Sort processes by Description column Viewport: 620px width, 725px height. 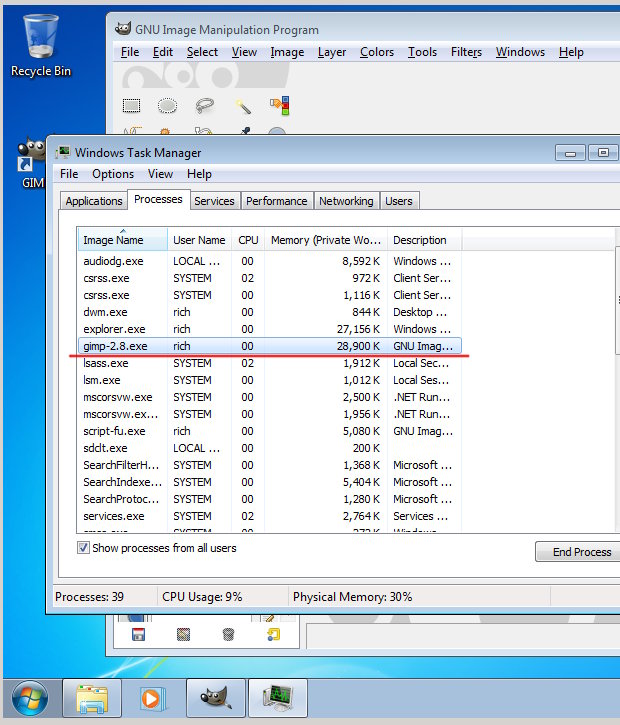pos(424,240)
